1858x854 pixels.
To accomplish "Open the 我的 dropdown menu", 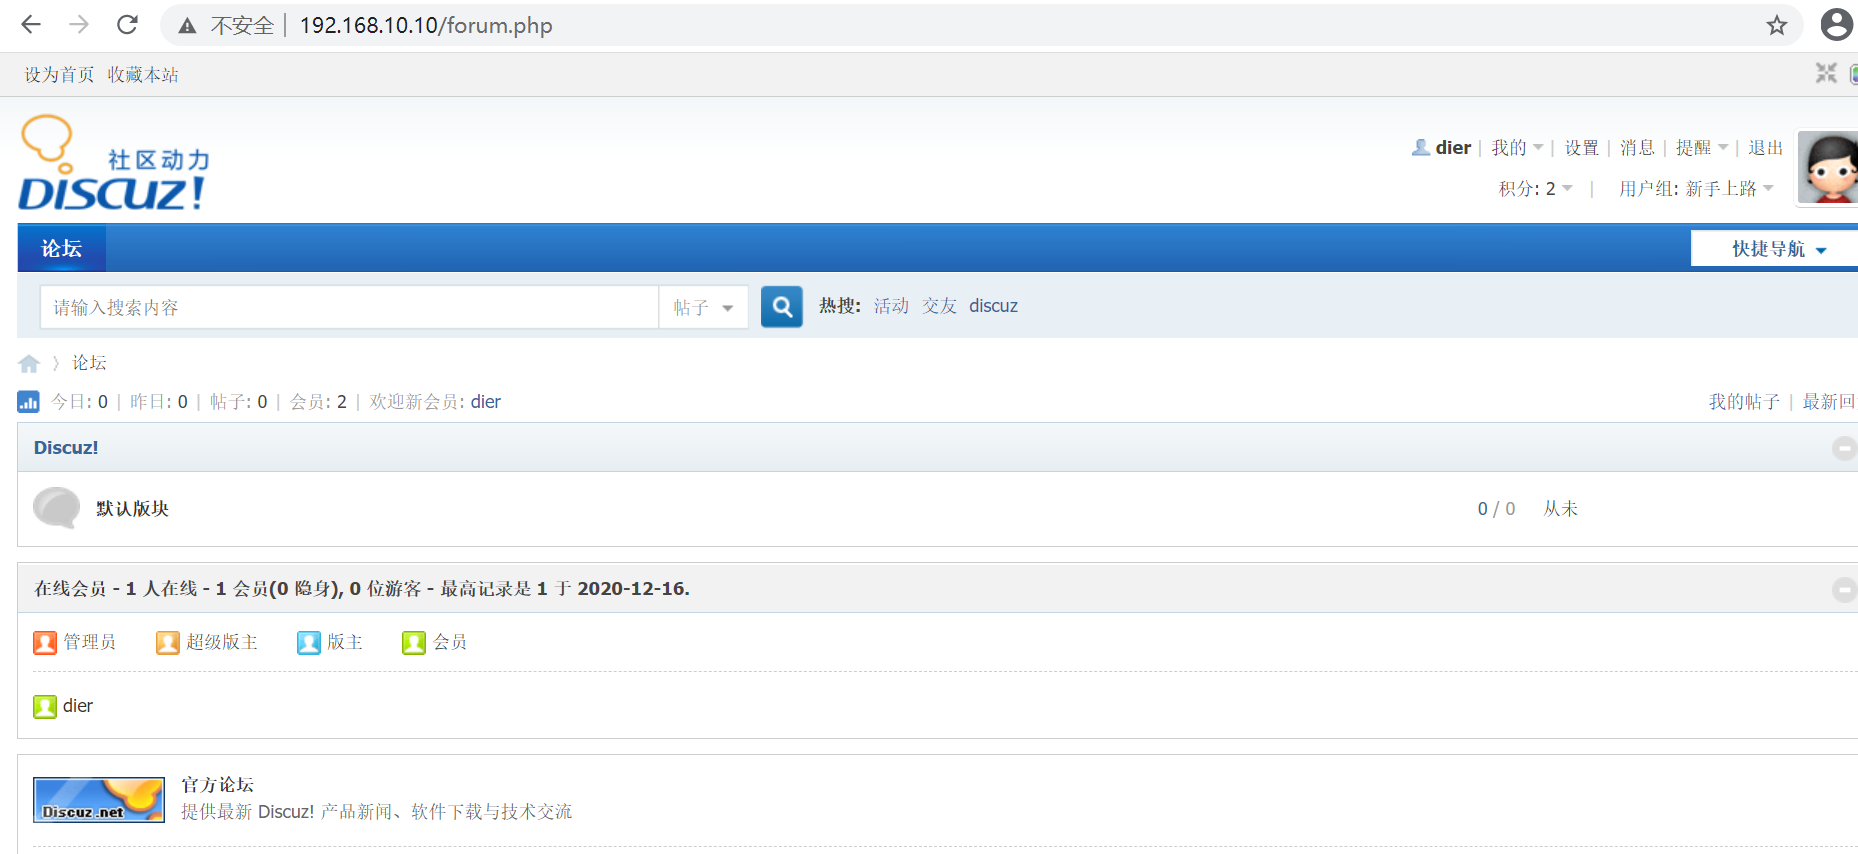I will click(1517, 148).
